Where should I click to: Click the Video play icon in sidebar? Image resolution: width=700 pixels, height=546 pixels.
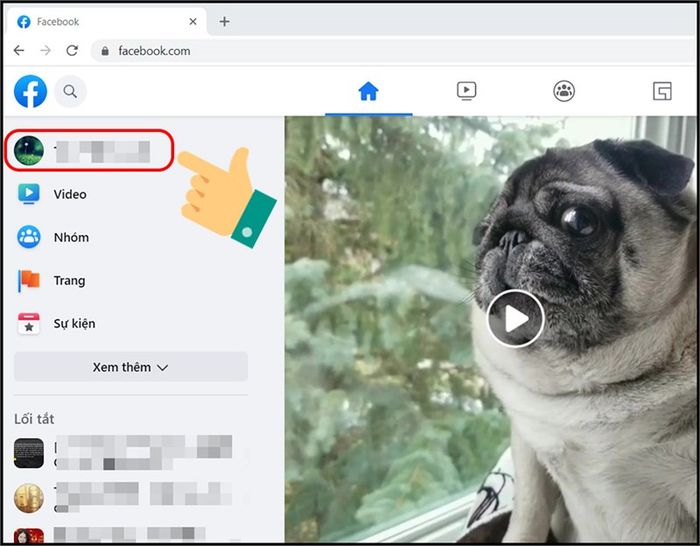click(x=29, y=194)
